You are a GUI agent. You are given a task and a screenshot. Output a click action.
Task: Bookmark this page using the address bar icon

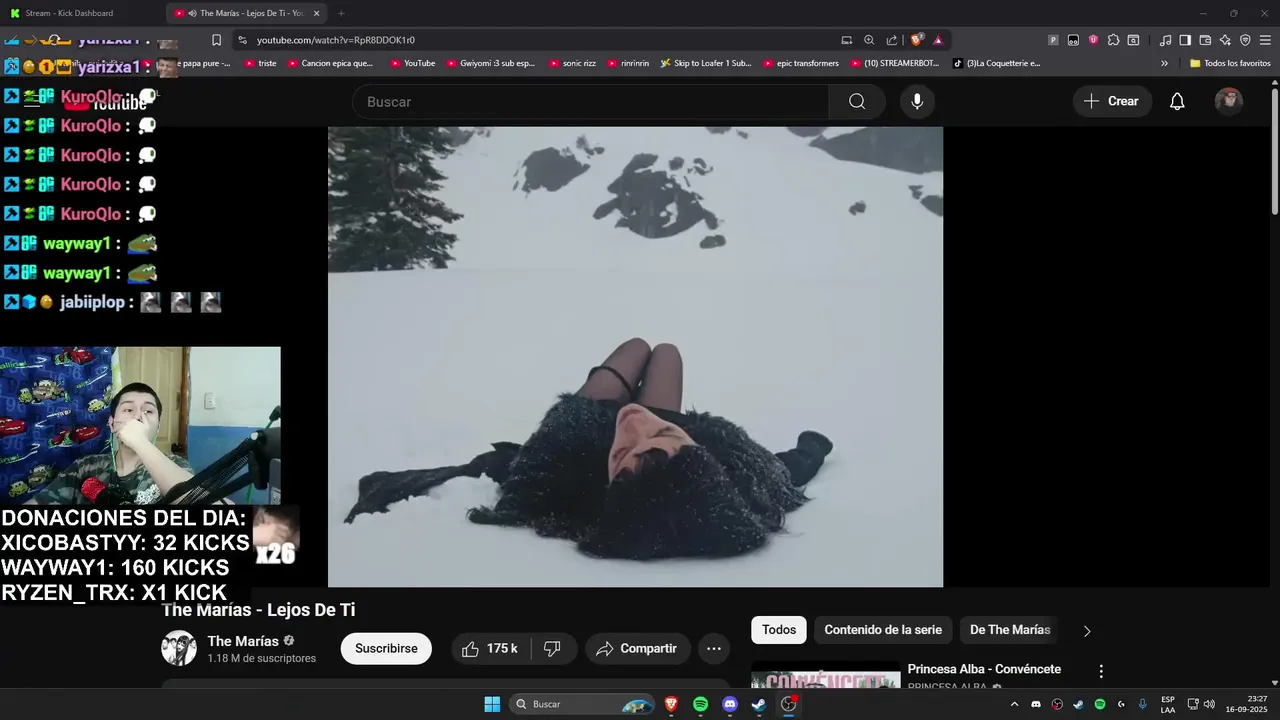(216, 40)
